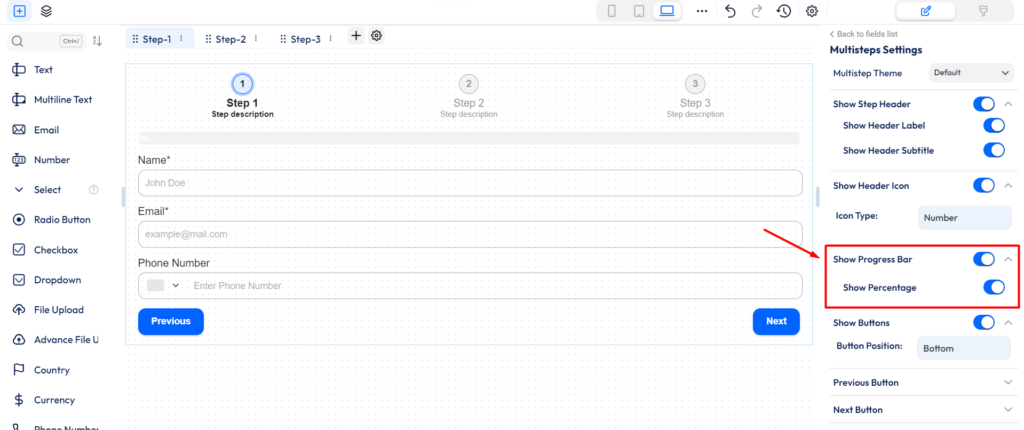The image size is (1024, 430).
Task: Click the layers icon at top left
Action: pos(47,11)
